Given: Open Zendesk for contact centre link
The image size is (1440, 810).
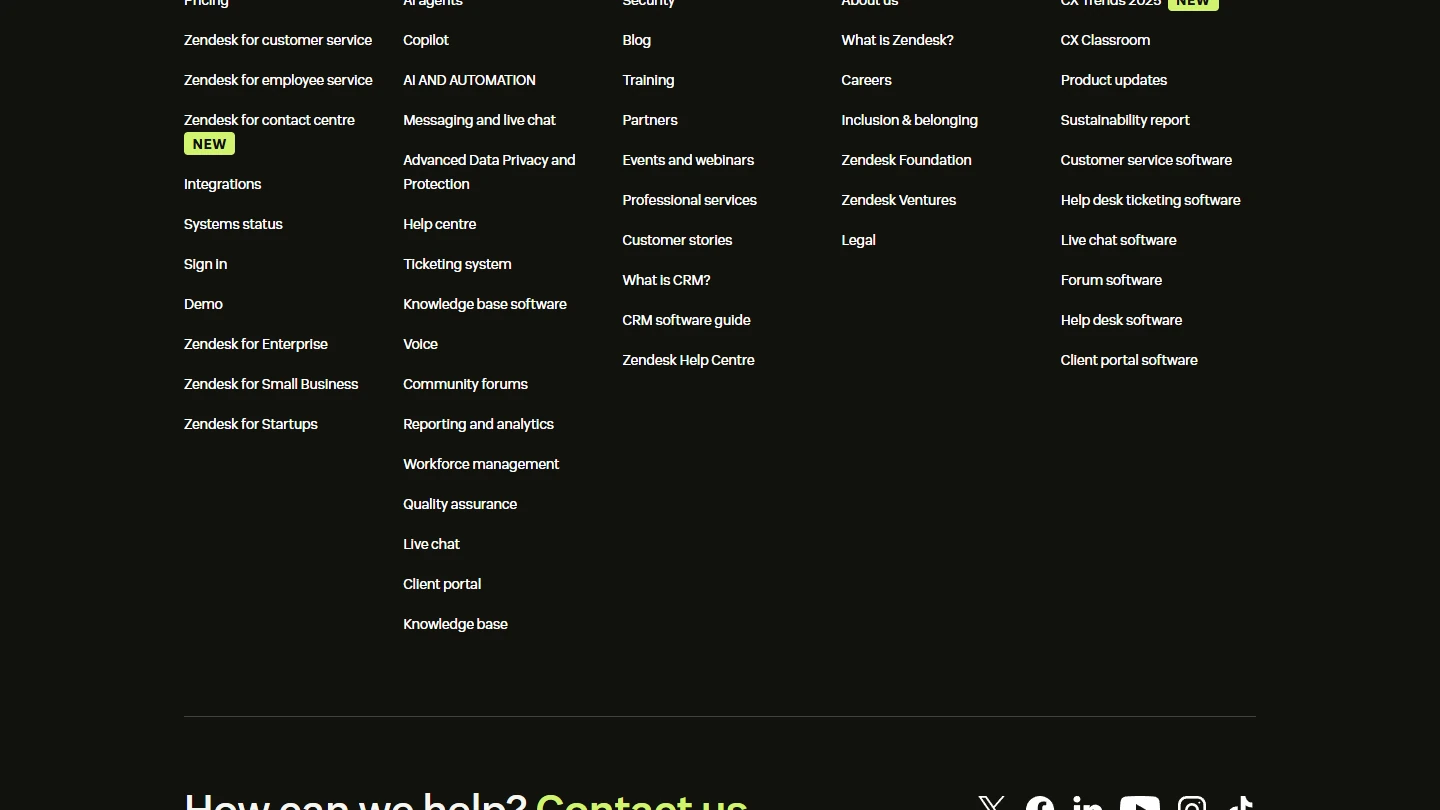Looking at the screenshot, I should pyautogui.click(x=269, y=120).
